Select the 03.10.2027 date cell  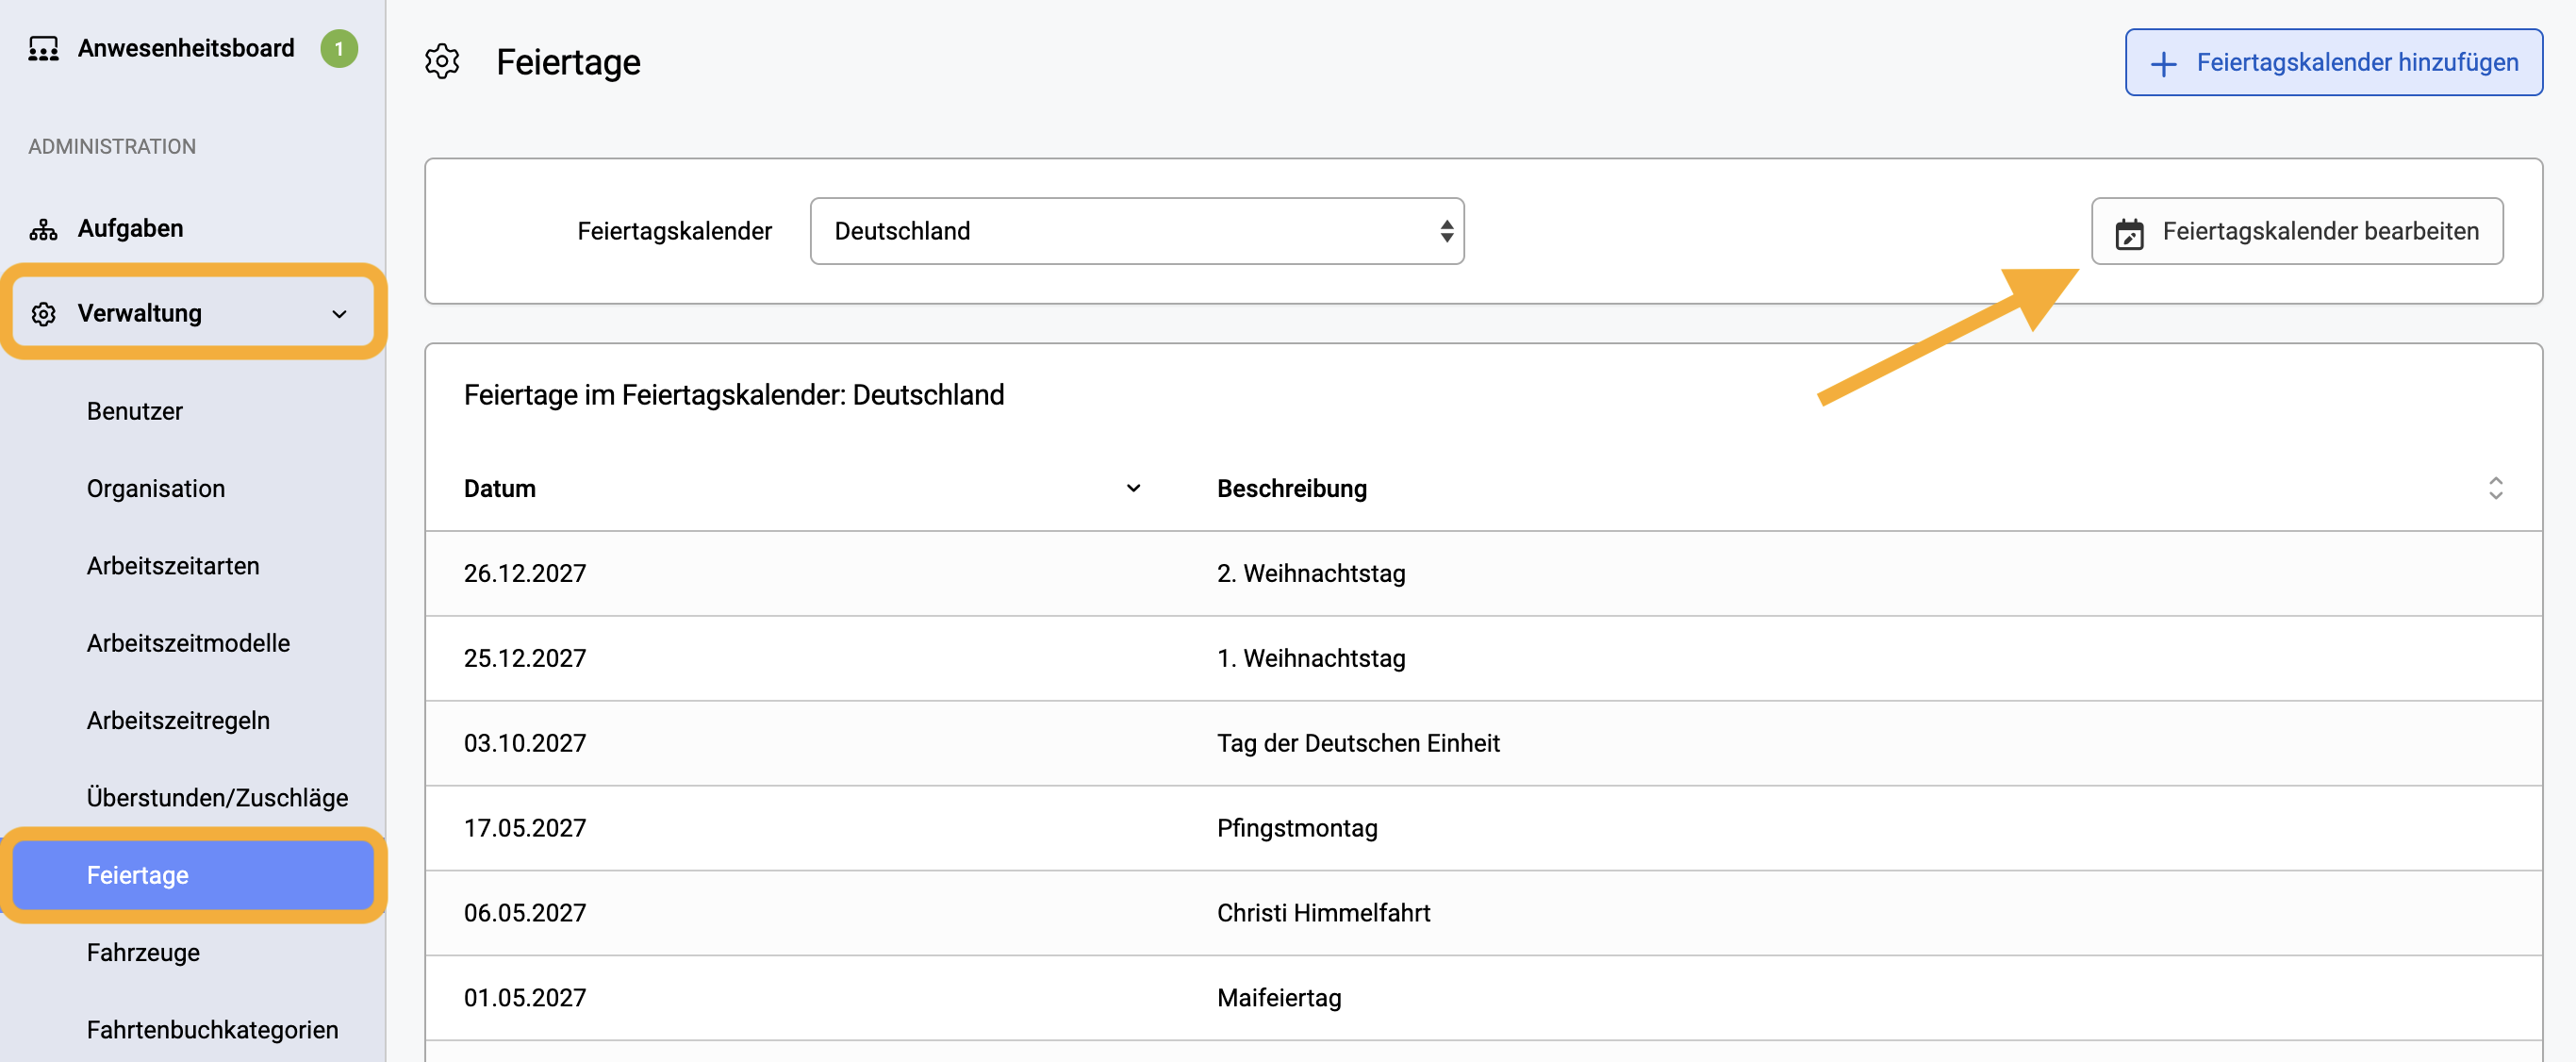[x=525, y=744]
